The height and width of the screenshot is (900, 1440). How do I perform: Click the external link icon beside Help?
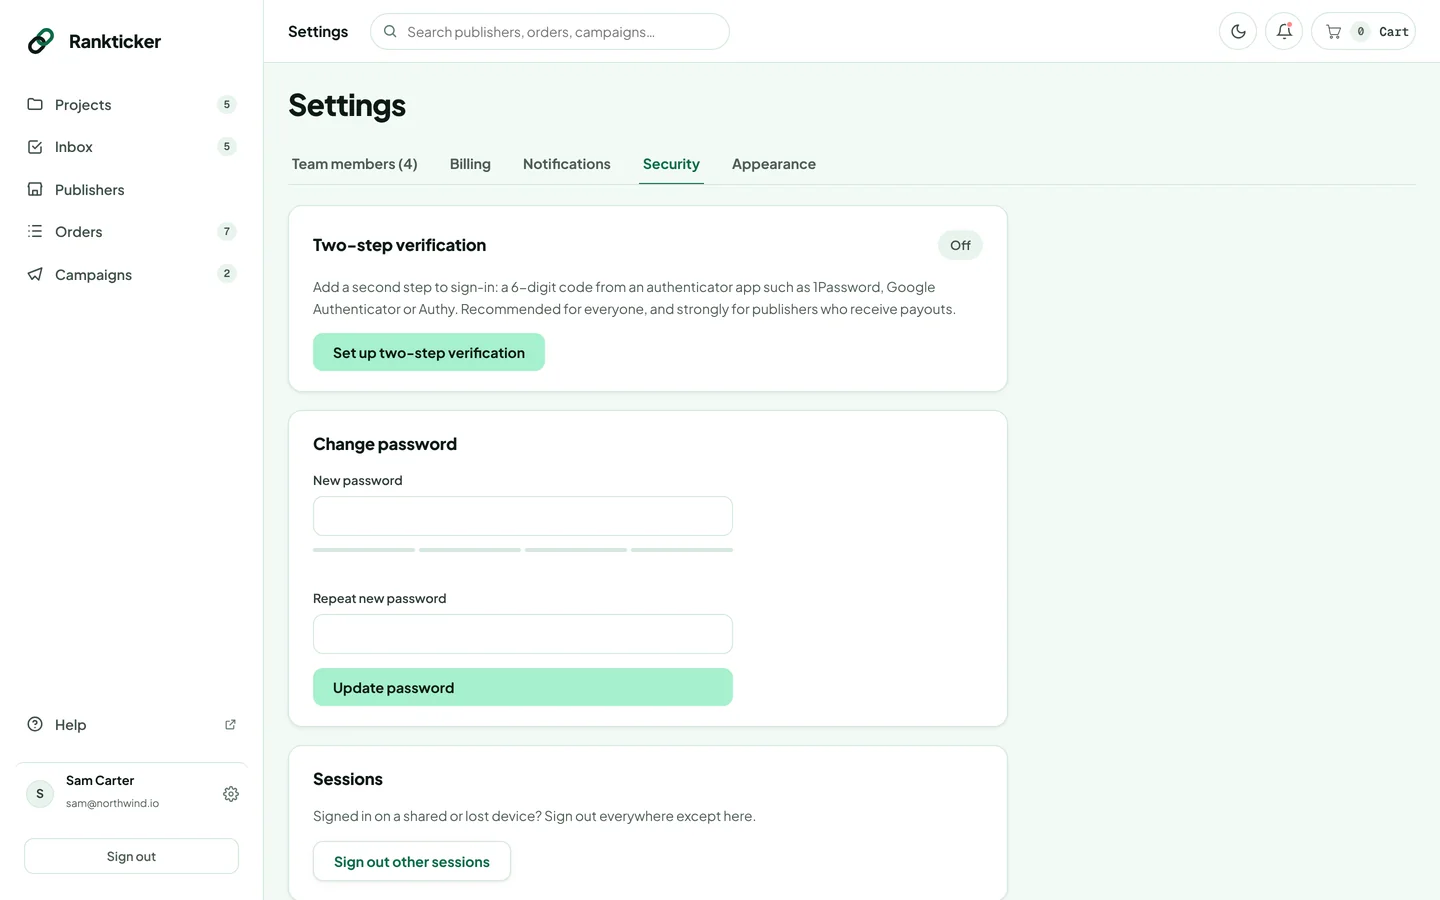point(230,724)
